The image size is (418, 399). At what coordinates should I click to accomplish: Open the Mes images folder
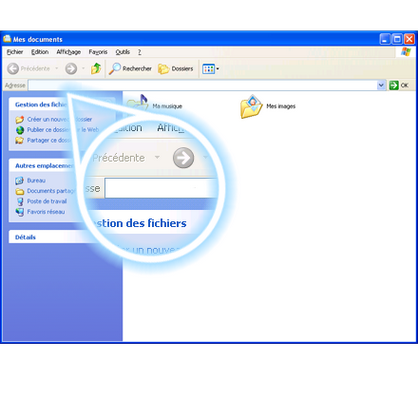268,106
